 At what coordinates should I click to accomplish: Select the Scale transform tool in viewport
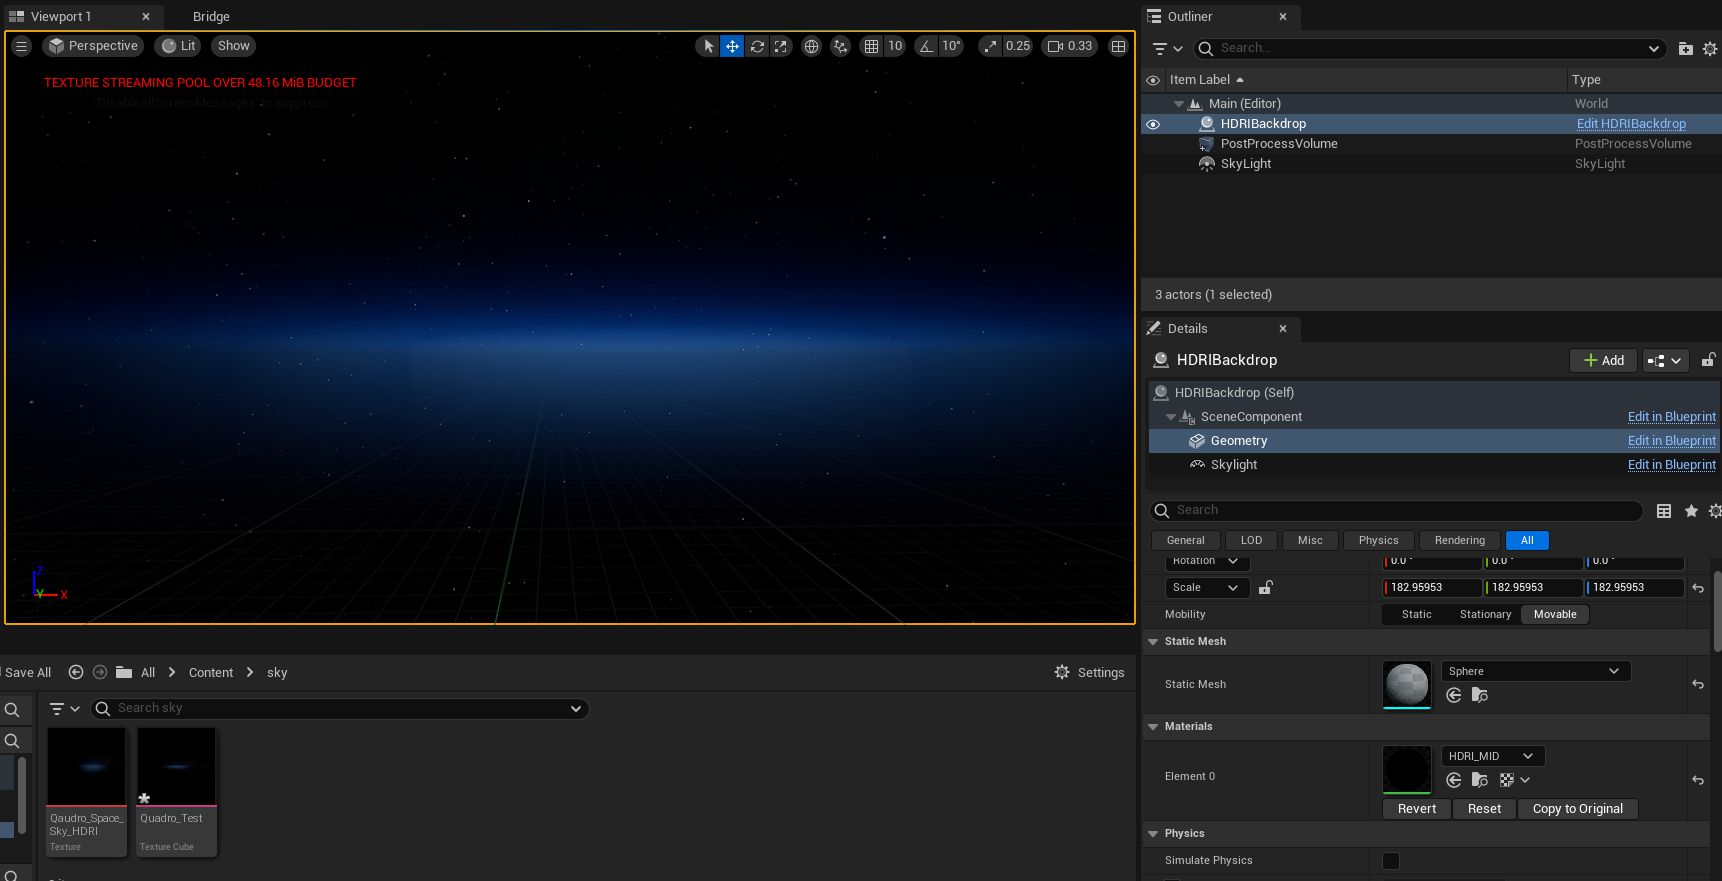(781, 46)
